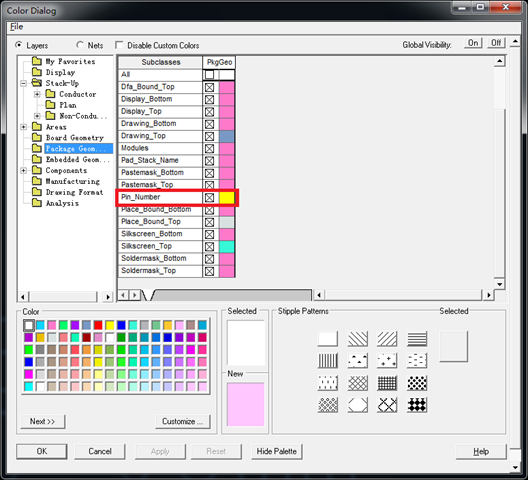
Task: Click the subclass list scroll-down arrow
Action: coord(499,284)
